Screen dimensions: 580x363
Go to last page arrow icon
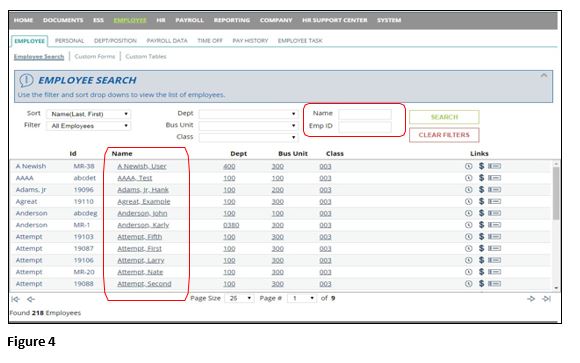[546, 299]
